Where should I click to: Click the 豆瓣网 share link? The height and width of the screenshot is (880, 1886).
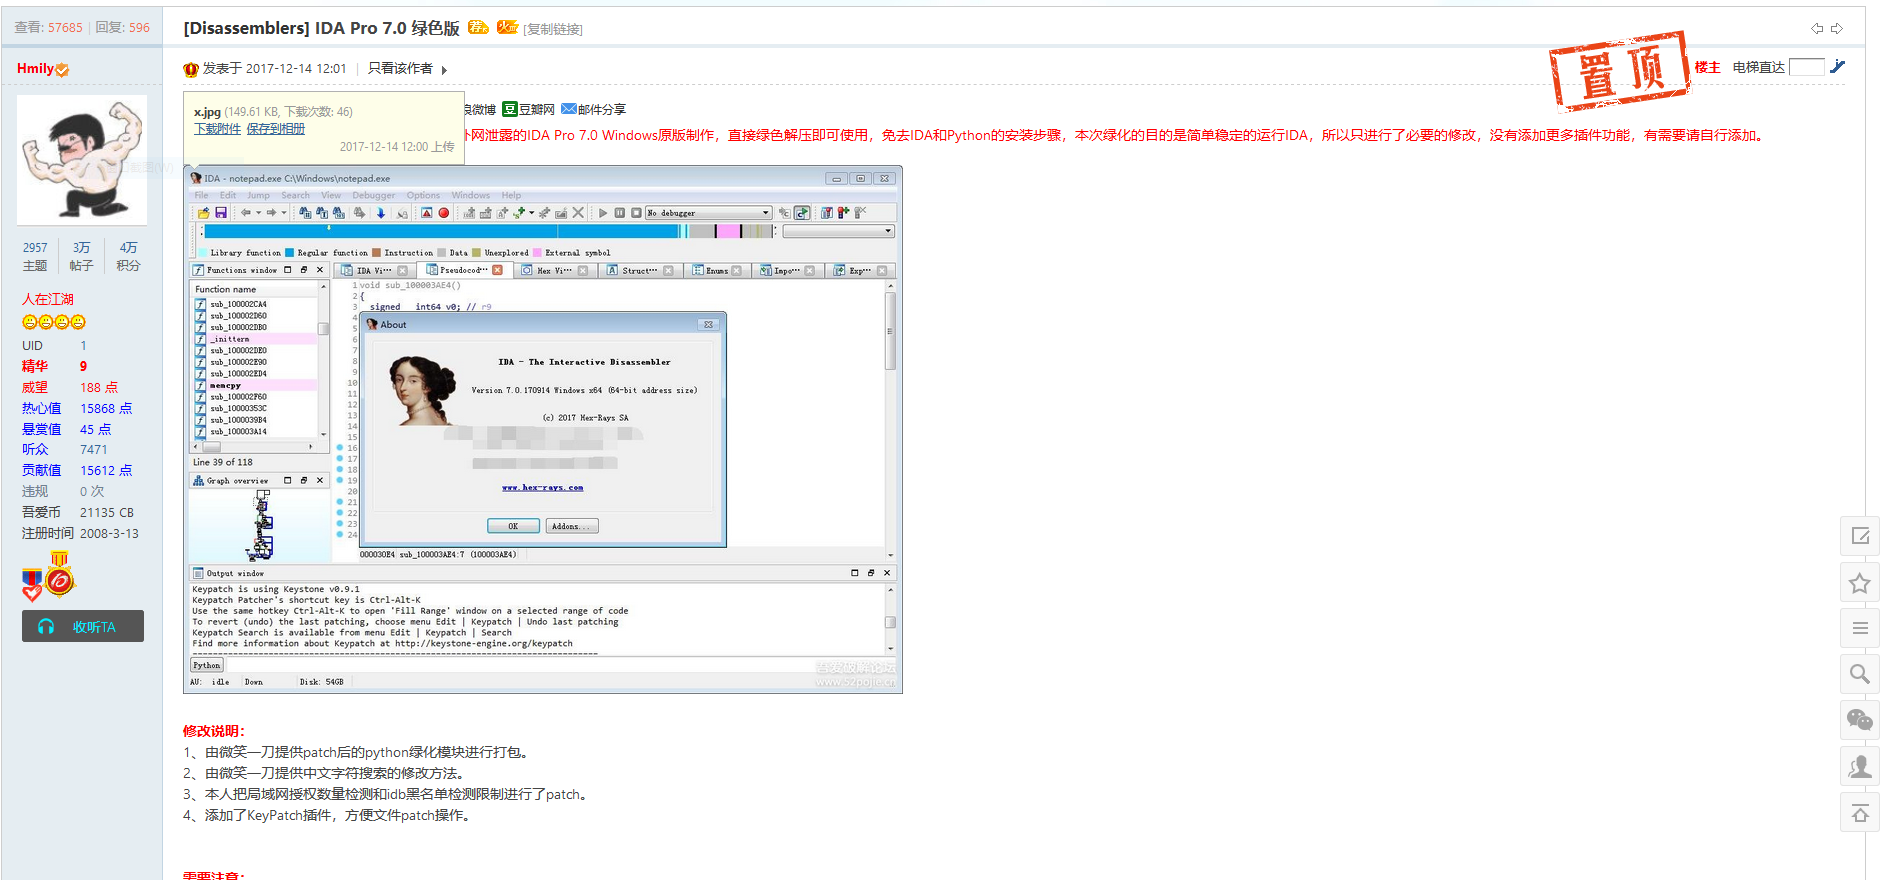coord(537,109)
